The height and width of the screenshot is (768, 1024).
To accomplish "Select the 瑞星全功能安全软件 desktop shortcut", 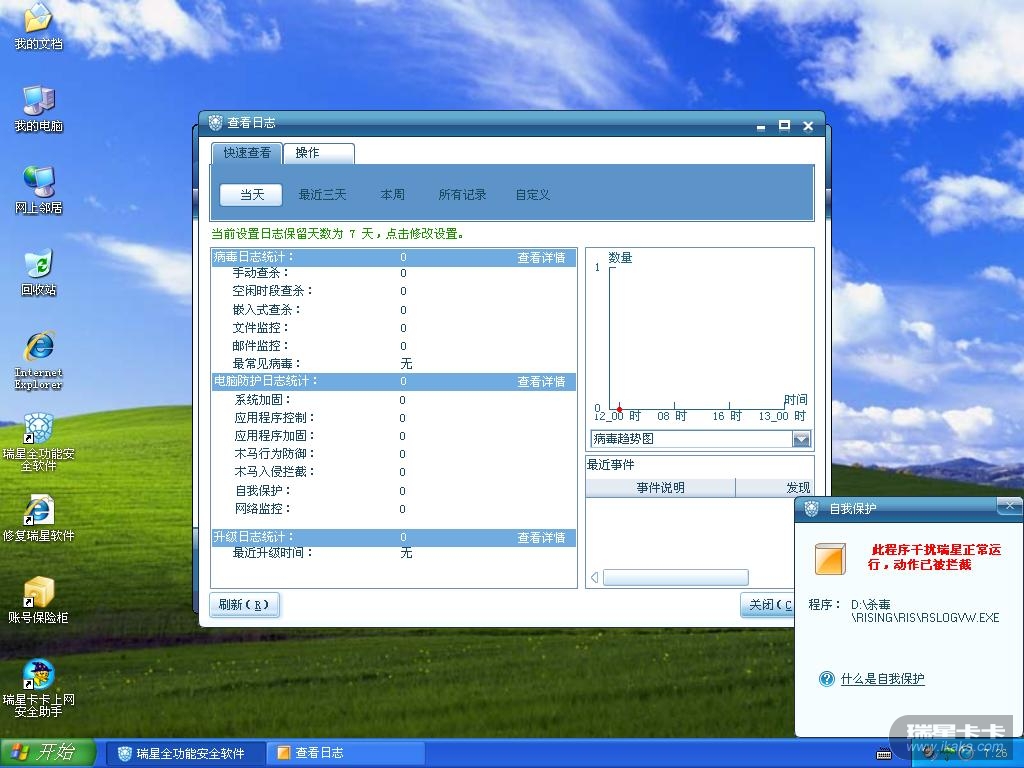I will click(x=38, y=442).
